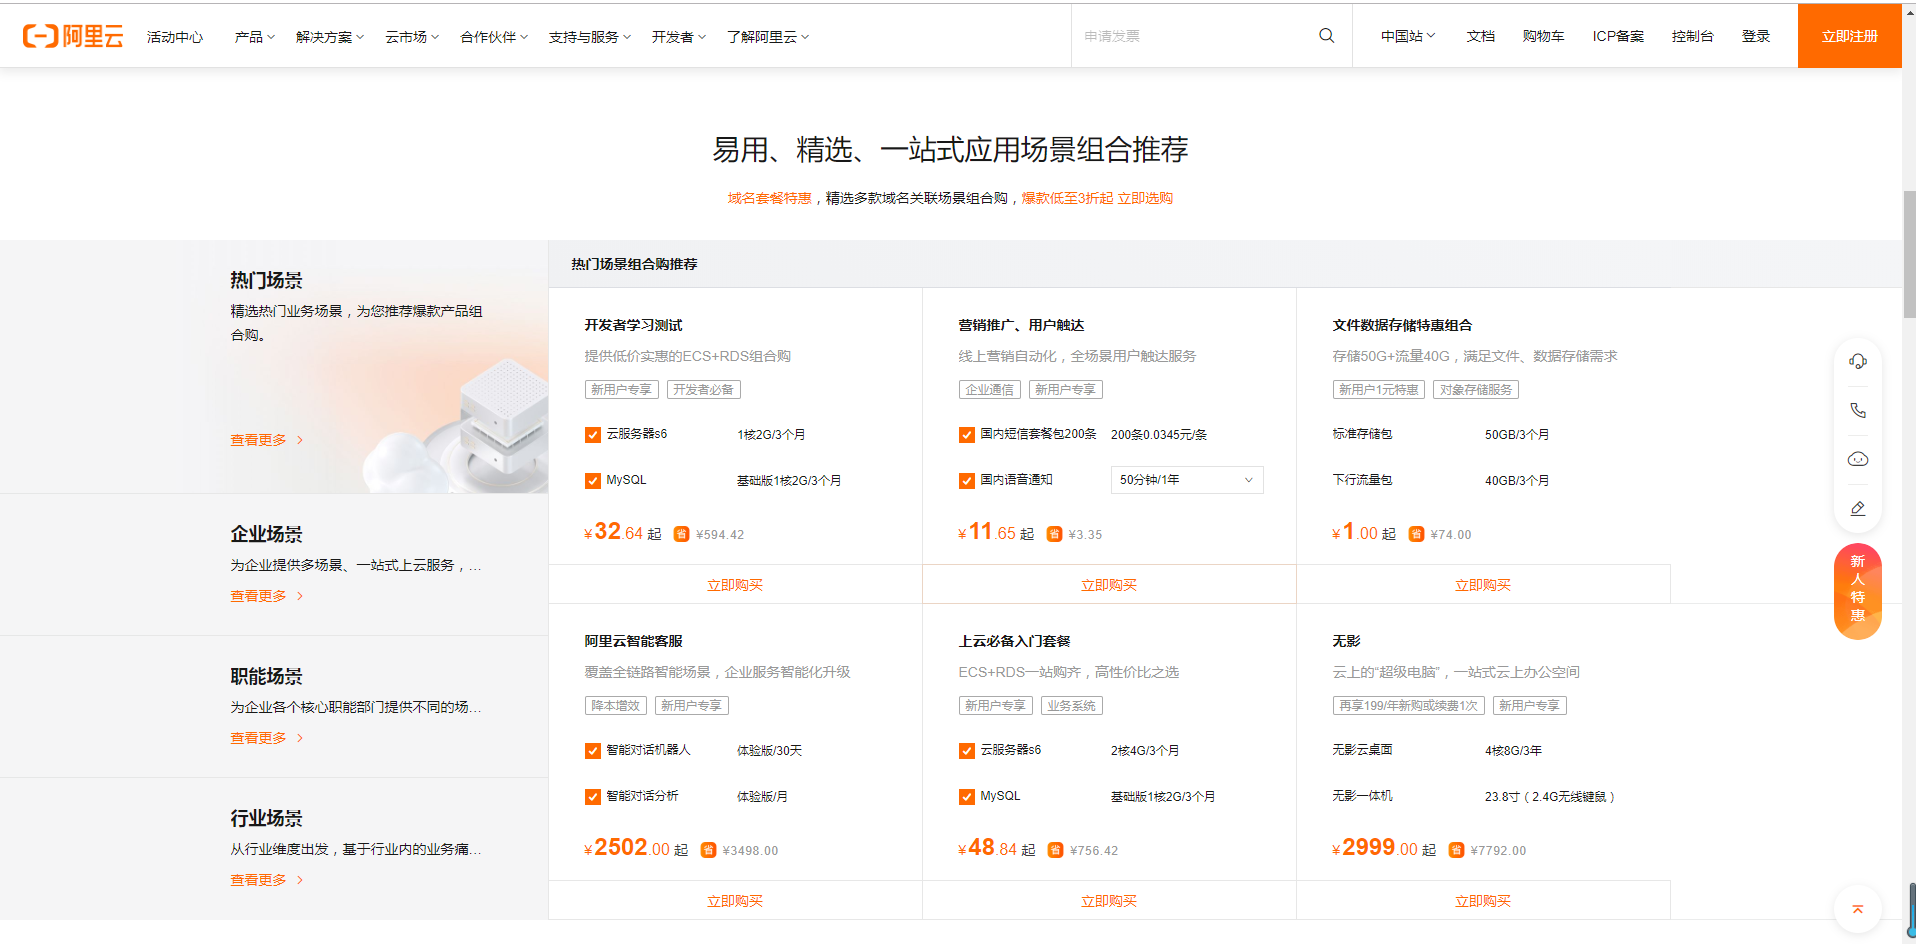Image resolution: width=1916 pixels, height=944 pixels.
Task: Open 控制台 in top navigation
Action: [1693, 36]
